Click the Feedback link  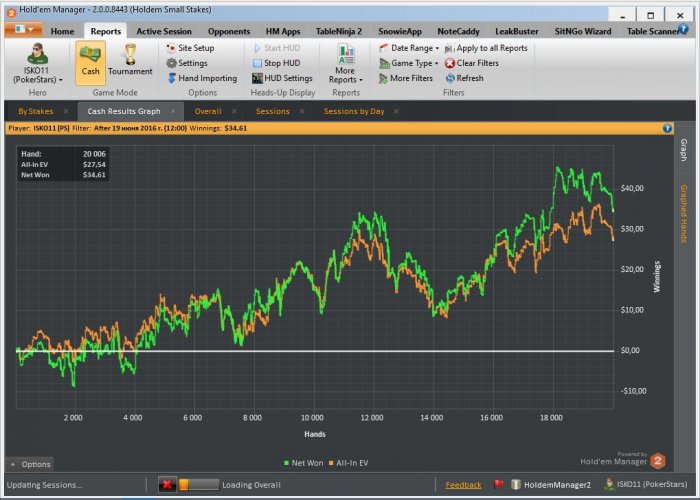coord(463,485)
